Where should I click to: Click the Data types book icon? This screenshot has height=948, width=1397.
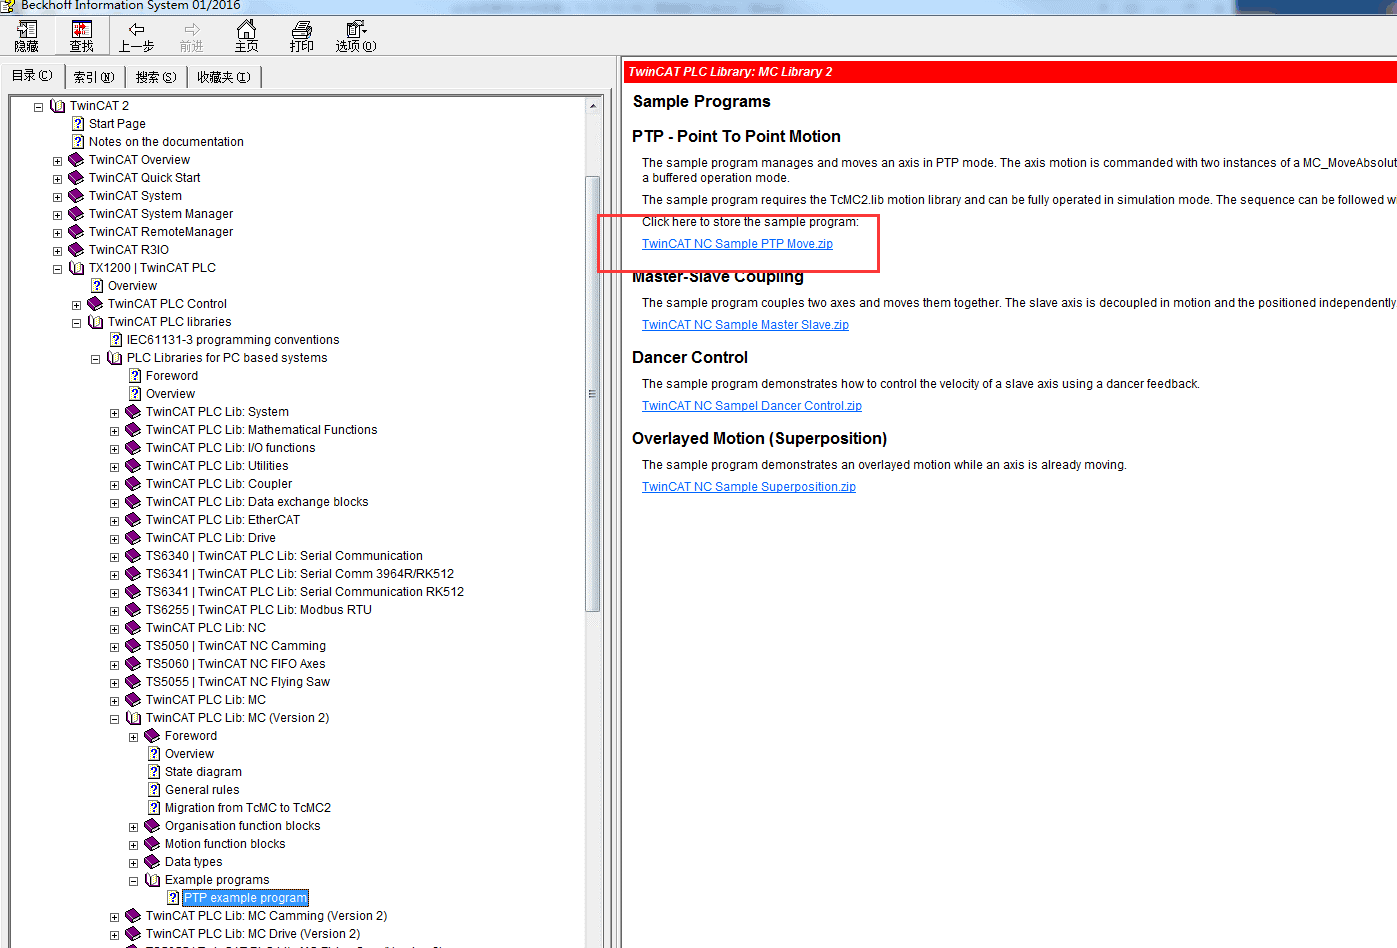tap(152, 861)
